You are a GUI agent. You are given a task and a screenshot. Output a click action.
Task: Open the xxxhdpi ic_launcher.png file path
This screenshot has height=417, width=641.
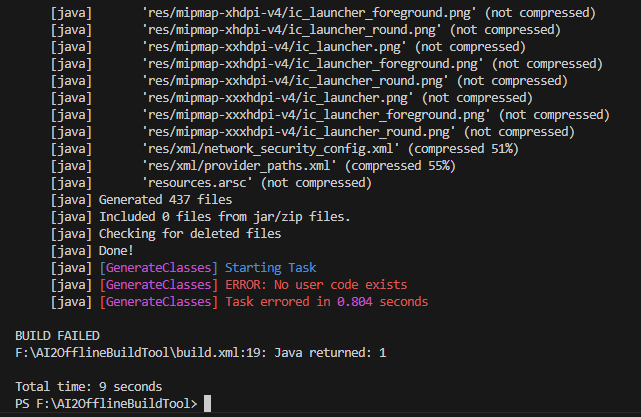278,98
